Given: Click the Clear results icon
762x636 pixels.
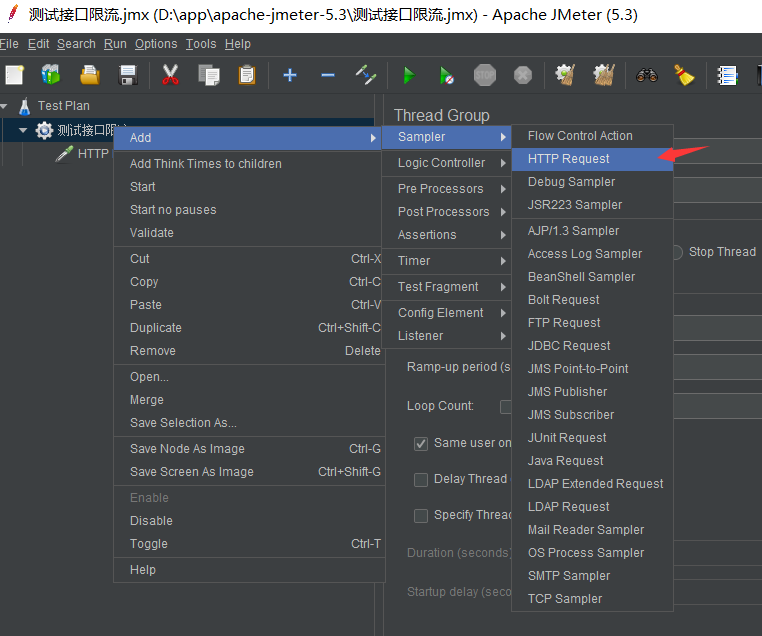Looking at the screenshot, I should click(565, 75).
